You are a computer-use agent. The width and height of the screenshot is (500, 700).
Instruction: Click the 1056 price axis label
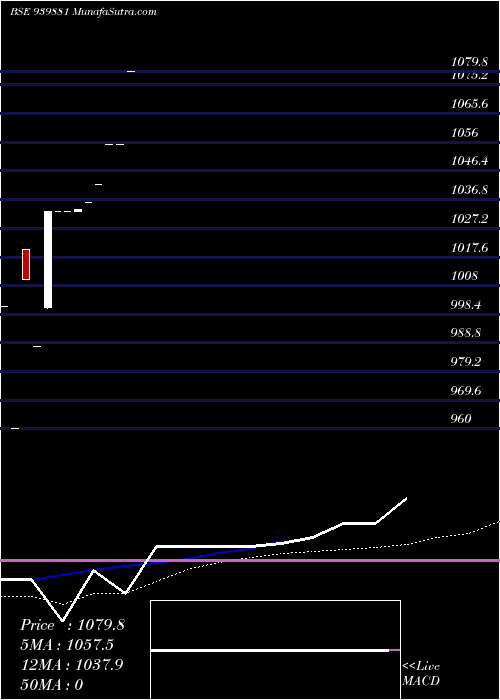click(x=464, y=133)
